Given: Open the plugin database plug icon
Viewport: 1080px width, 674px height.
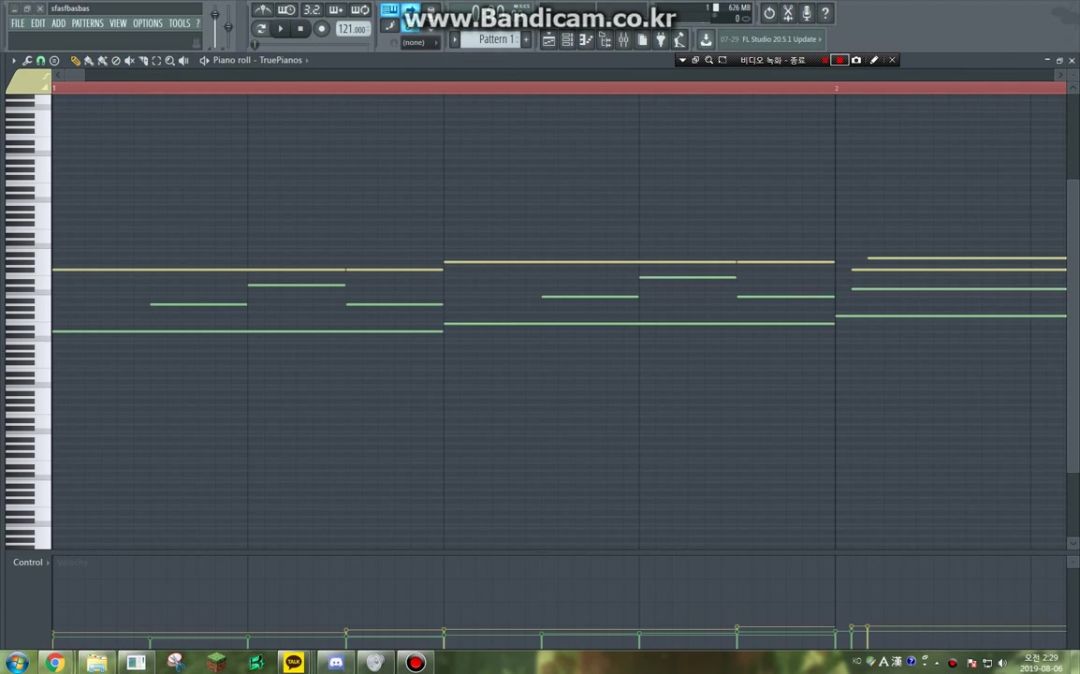Looking at the screenshot, I should [660, 40].
